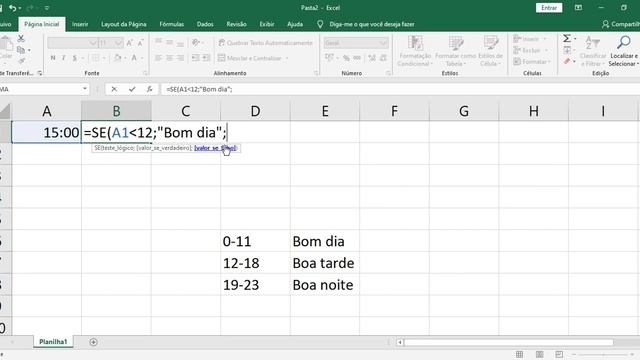Click the increase font size icon

coord(129,43)
